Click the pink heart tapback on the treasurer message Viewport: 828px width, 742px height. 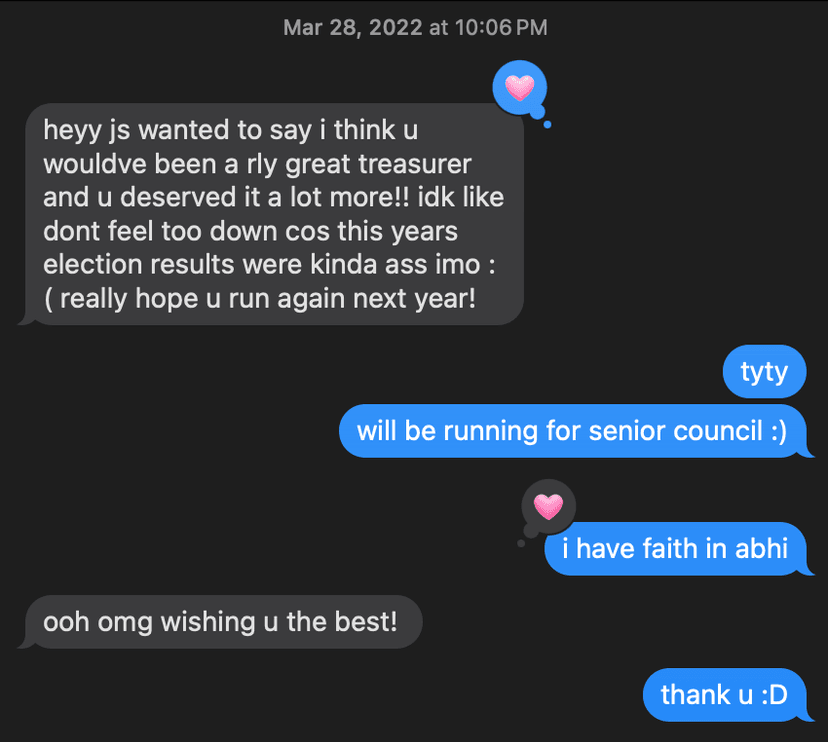520,88
